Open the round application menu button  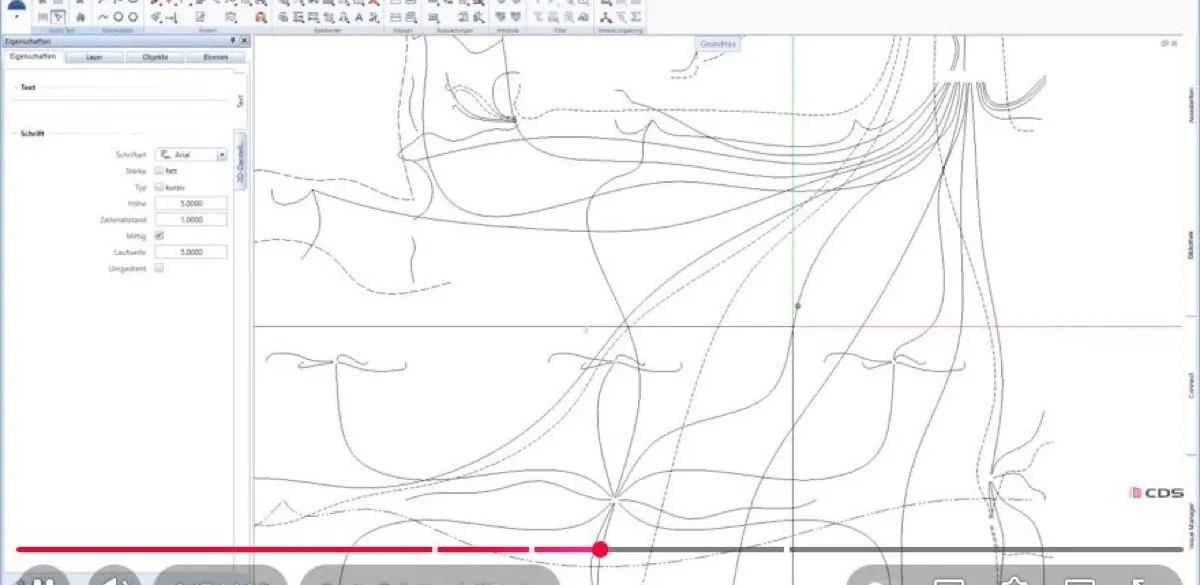pos(17,8)
